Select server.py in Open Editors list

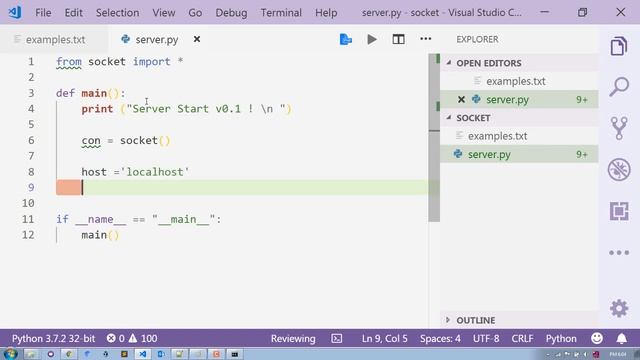519,100
